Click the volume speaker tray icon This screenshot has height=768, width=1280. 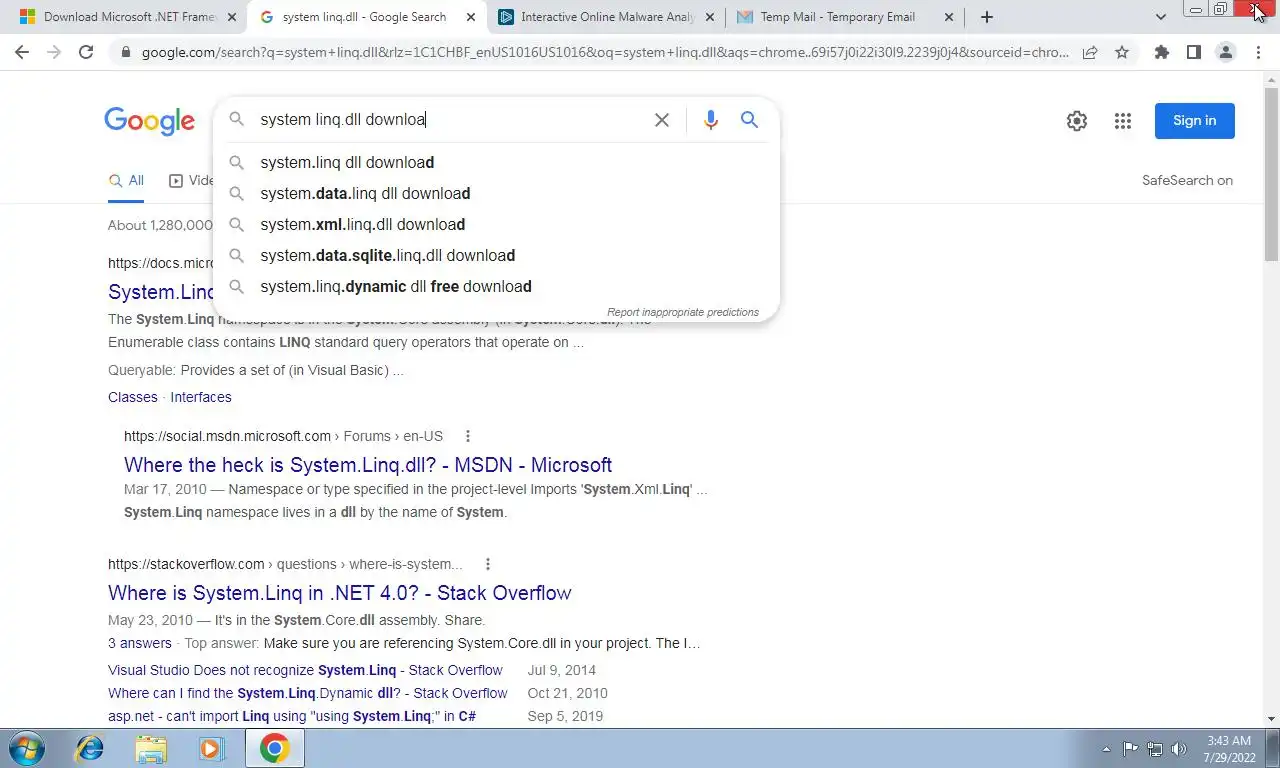(x=1179, y=748)
